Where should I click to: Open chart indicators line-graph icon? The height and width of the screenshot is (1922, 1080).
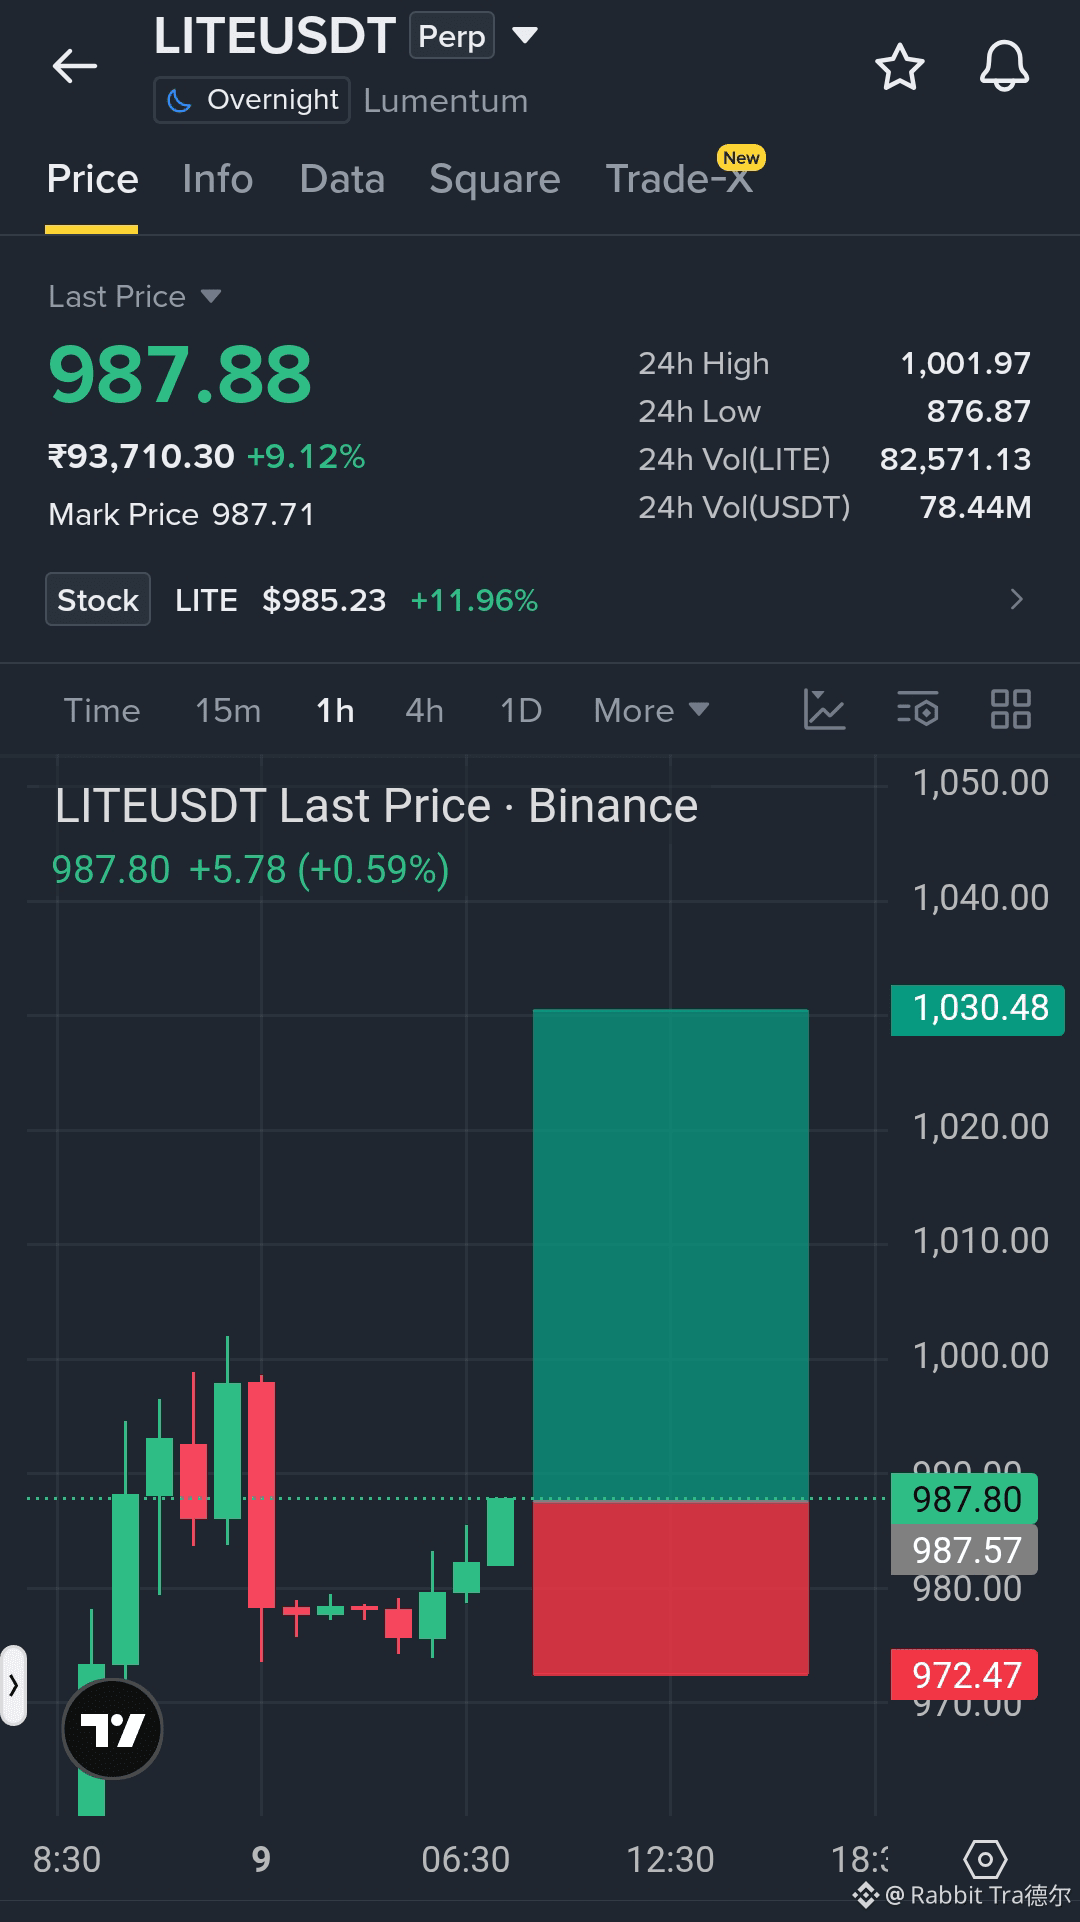(x=825, y=710)
